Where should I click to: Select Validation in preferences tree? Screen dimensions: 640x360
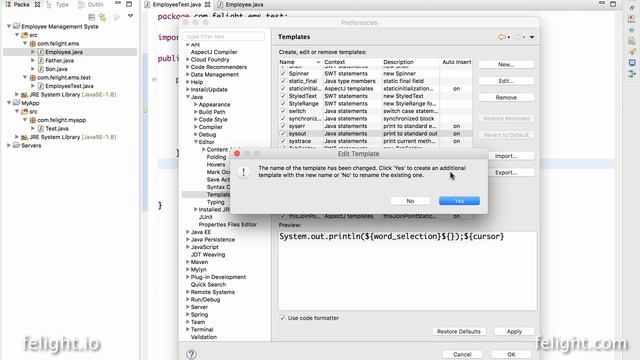(204, 337)
